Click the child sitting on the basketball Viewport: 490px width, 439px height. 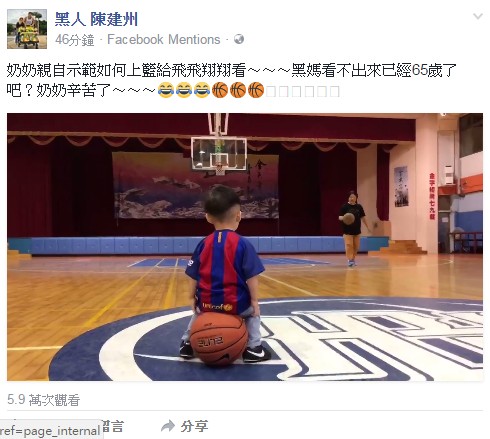[225, 273]
